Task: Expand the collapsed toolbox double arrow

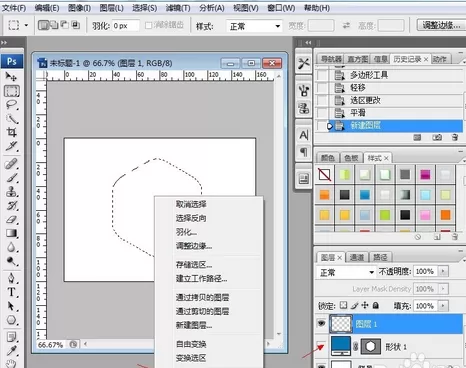Action: click(4, 43)
